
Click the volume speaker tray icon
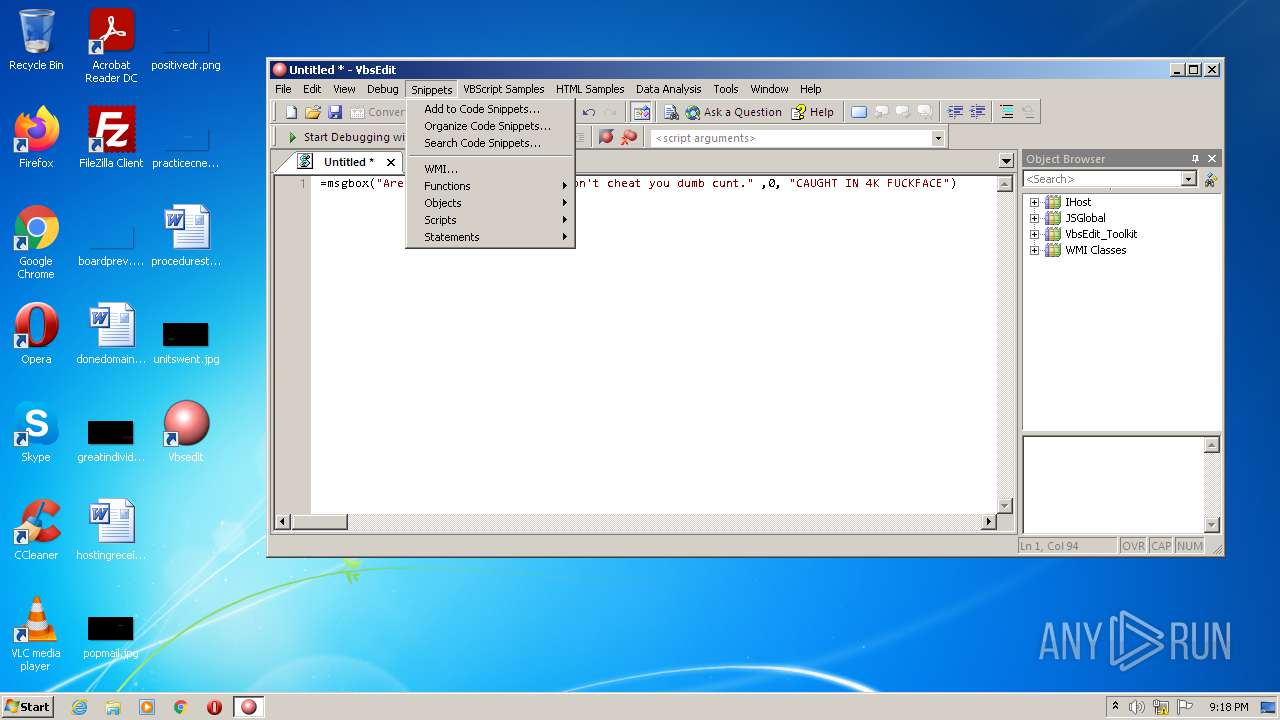point(1137,707)
